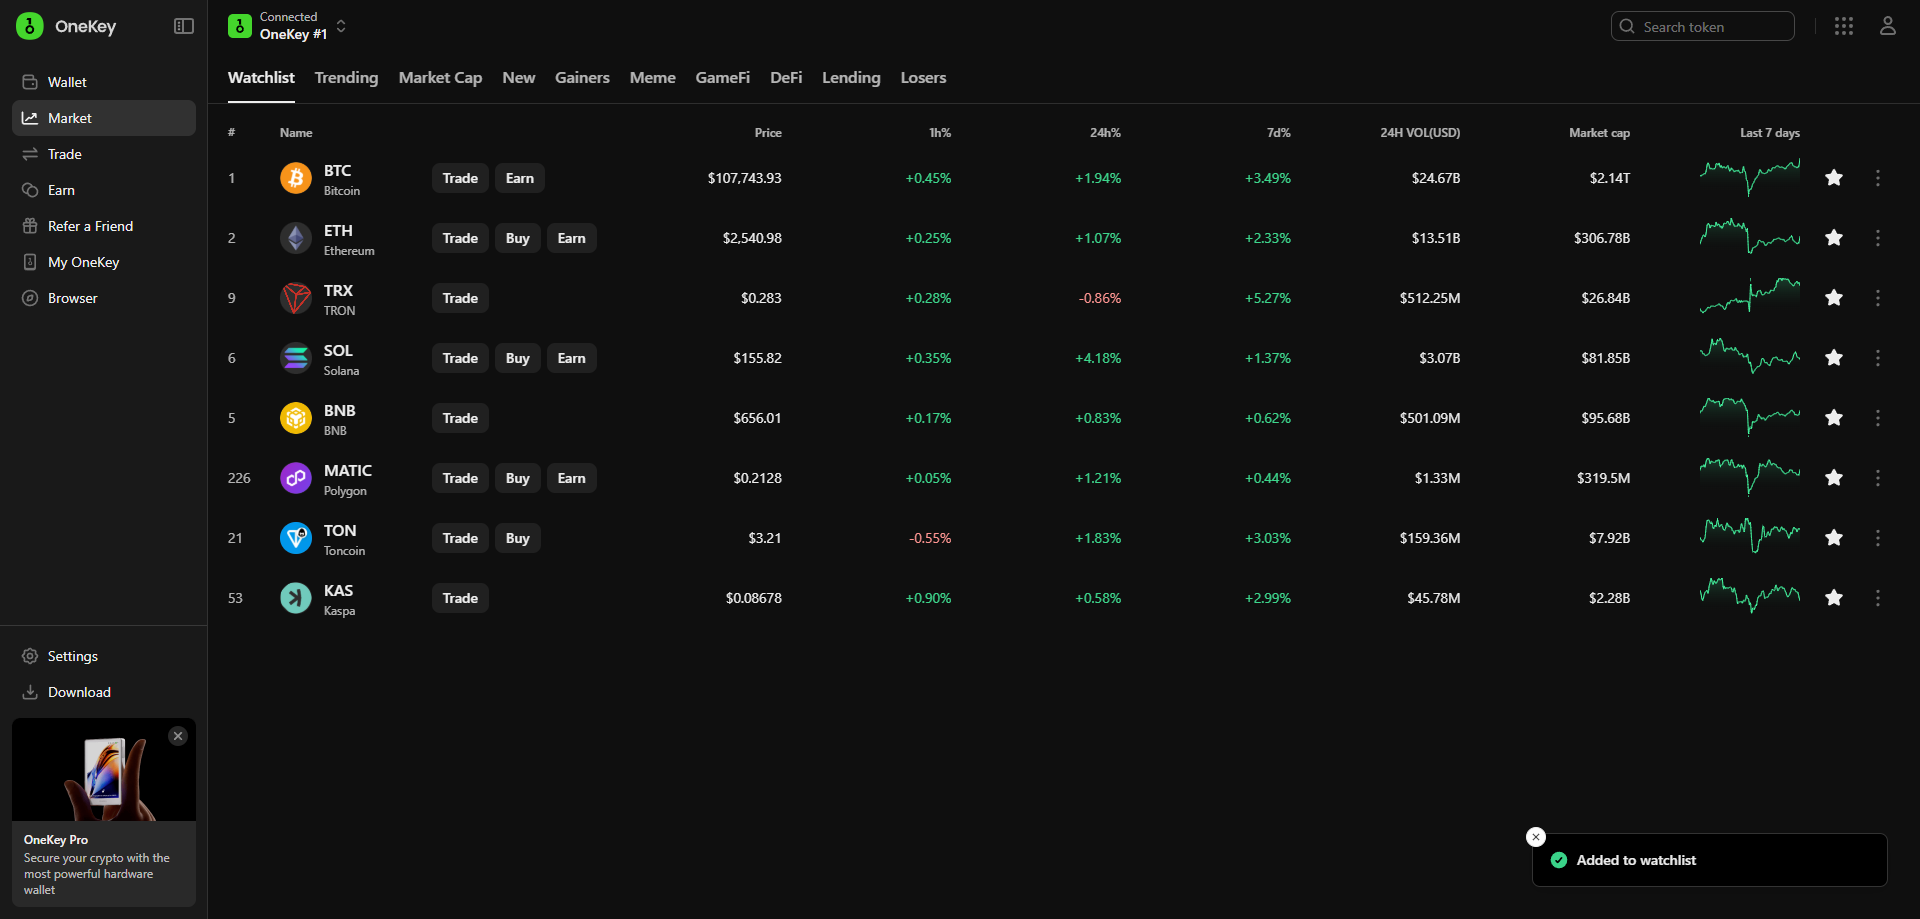Click Buy button for TON

click(x=518, y=538)
